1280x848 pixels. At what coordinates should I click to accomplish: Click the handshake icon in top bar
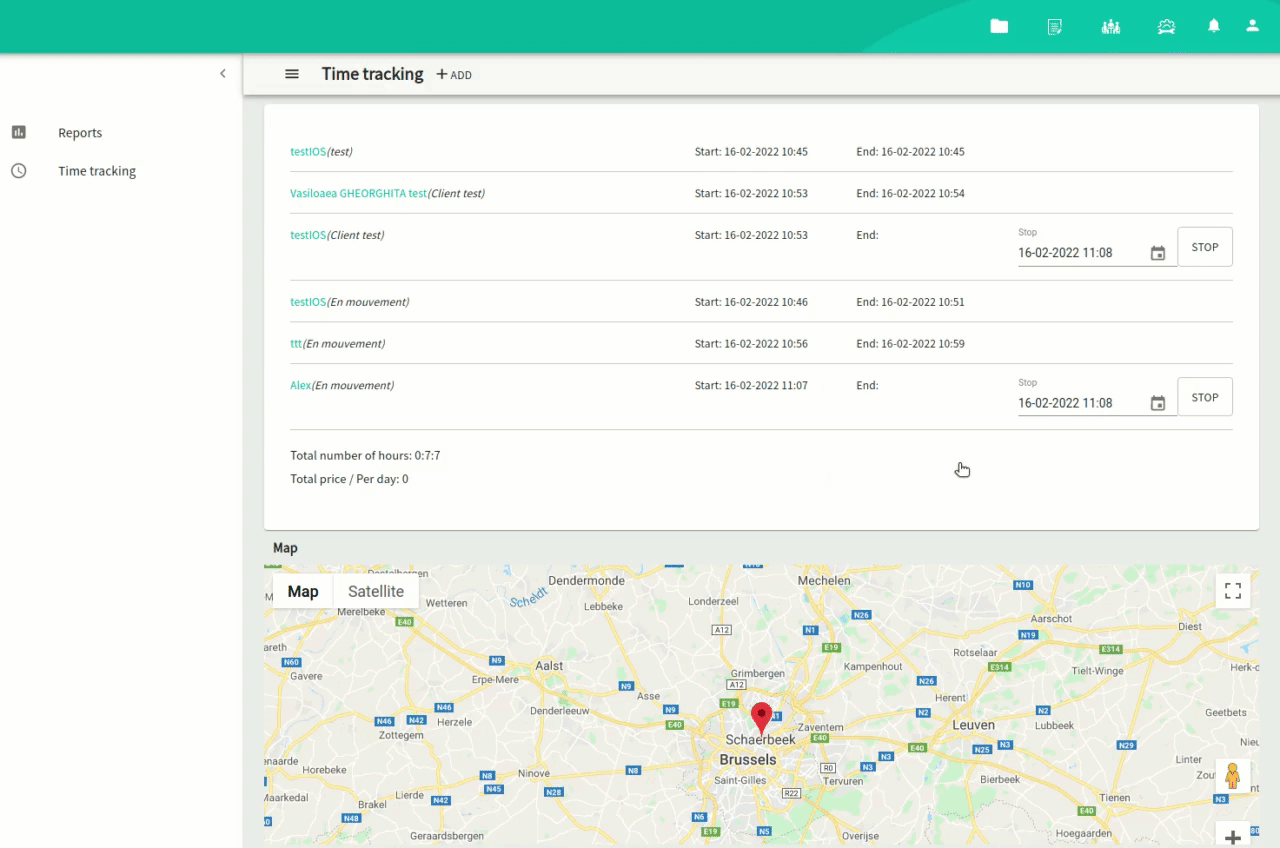(x=1166, y=27)
